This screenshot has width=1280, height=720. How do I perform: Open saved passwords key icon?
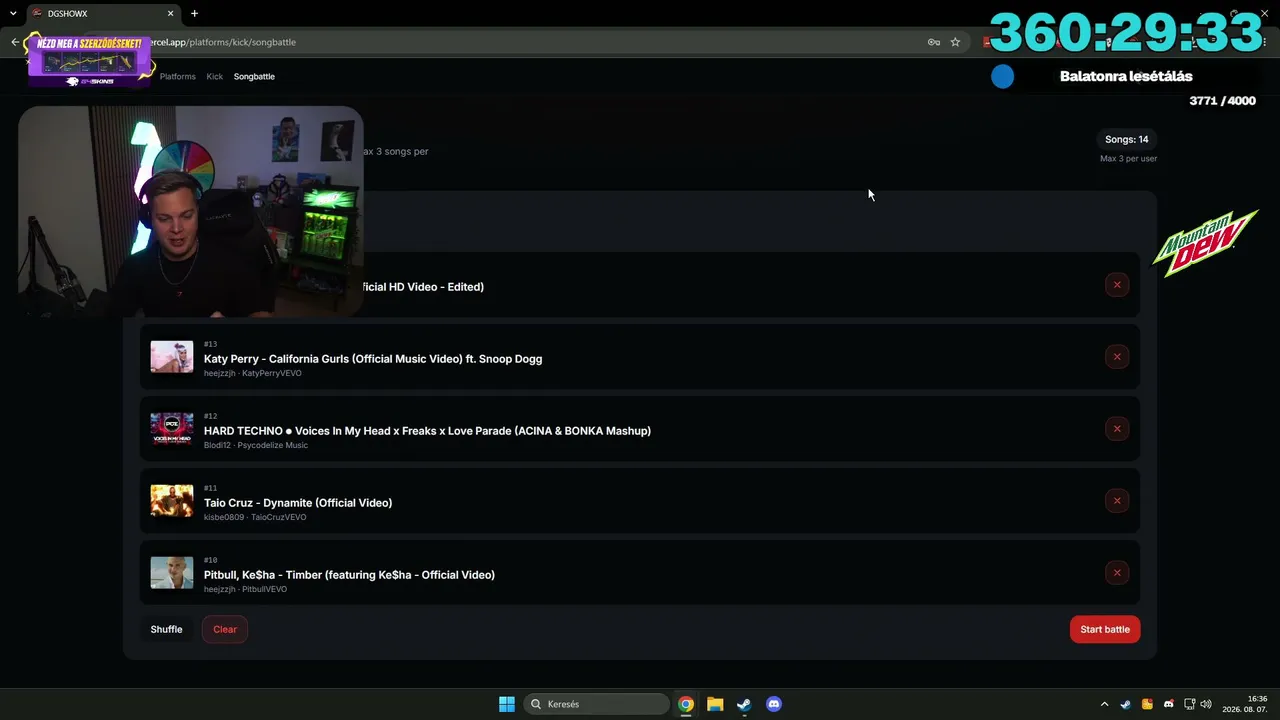click(933, 42)
